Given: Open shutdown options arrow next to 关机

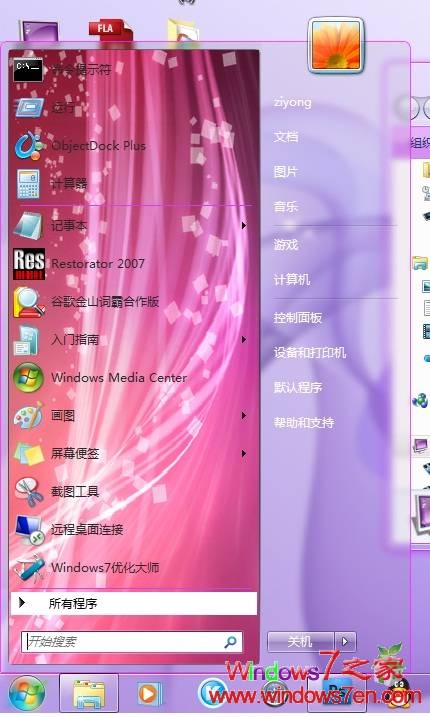Looking at the screenshot, I should [346, 642].
